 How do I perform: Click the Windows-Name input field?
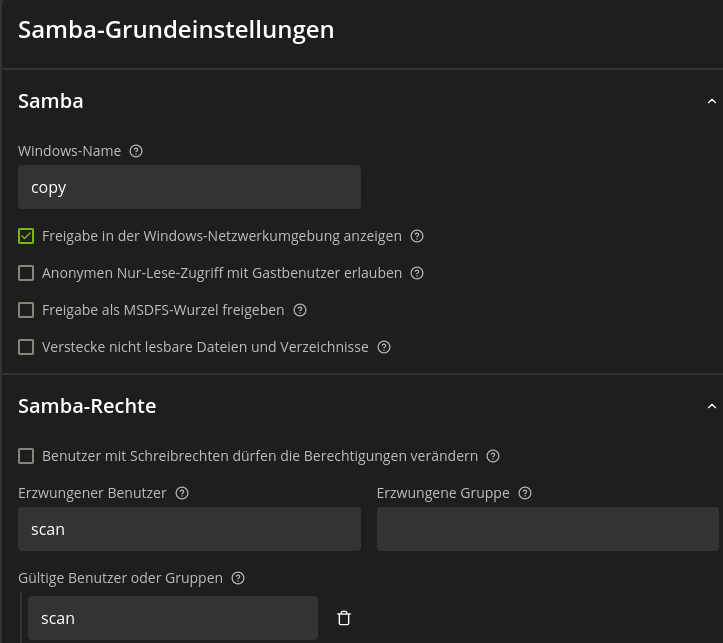pyautogui.click(x=189, y=187)
